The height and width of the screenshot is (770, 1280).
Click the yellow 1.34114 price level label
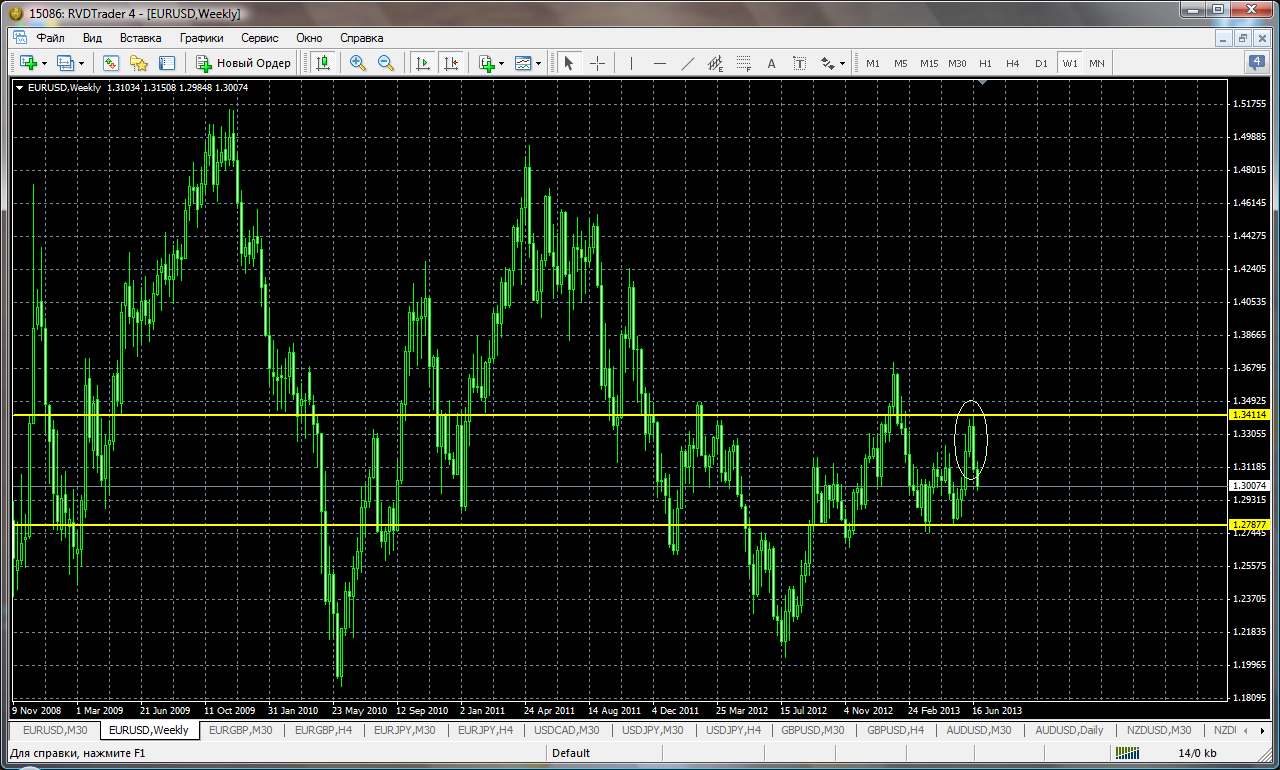(1250, 415)
